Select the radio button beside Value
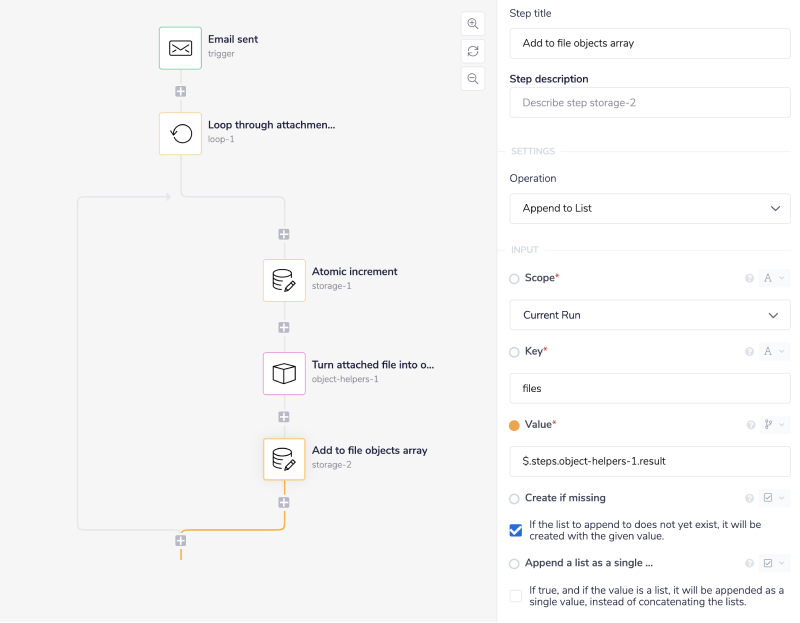The image size is (800, 623). [515, 425]
